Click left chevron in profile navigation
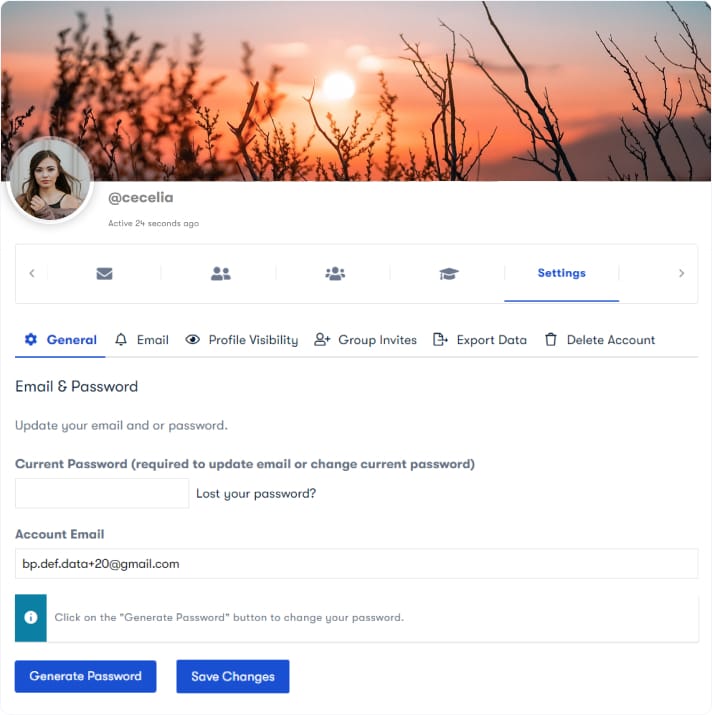 (32, 273)
